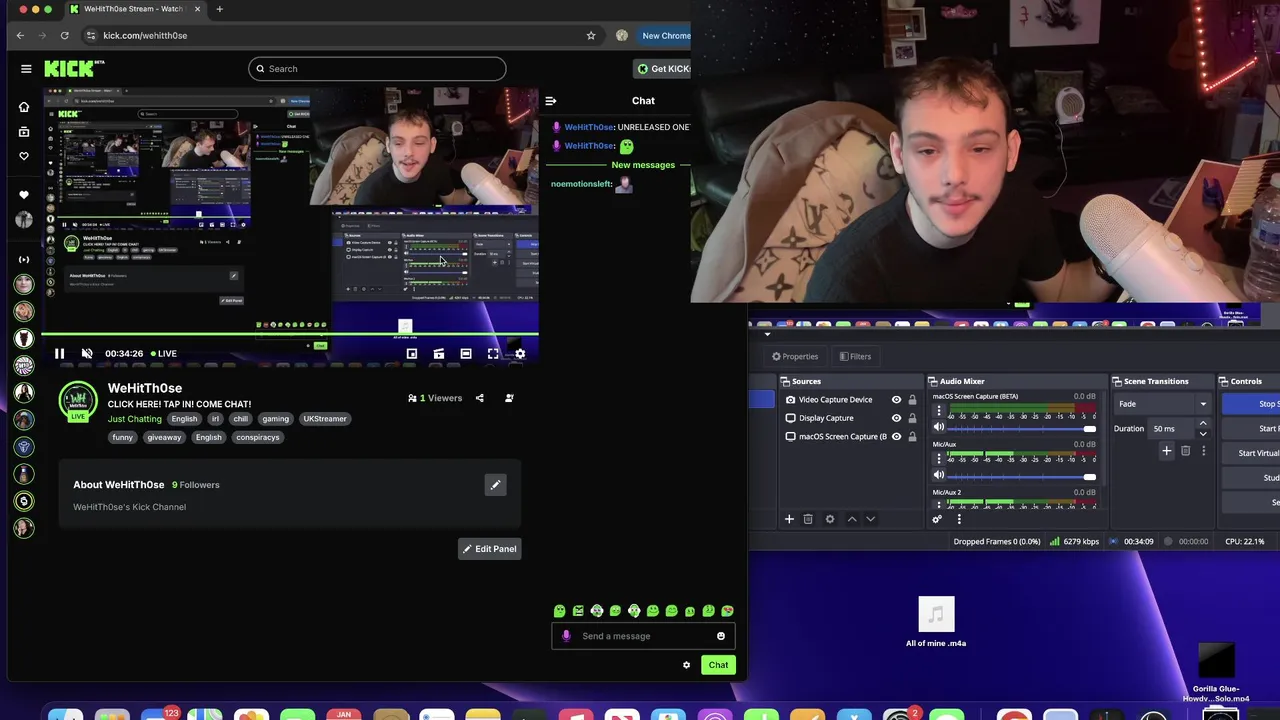Hide the Display Capture source
This screenshot has height=720, width=1280.
(x=896, y=418)
